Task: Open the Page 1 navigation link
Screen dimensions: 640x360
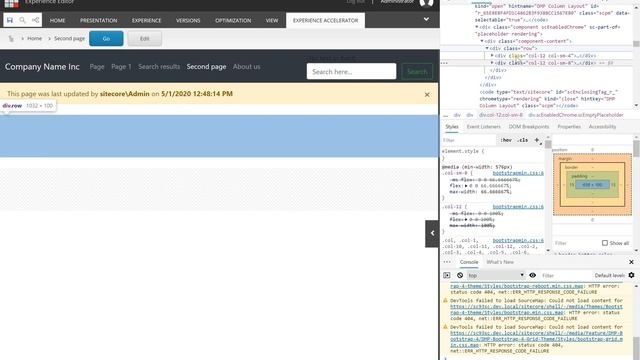Action: [121, 67]
